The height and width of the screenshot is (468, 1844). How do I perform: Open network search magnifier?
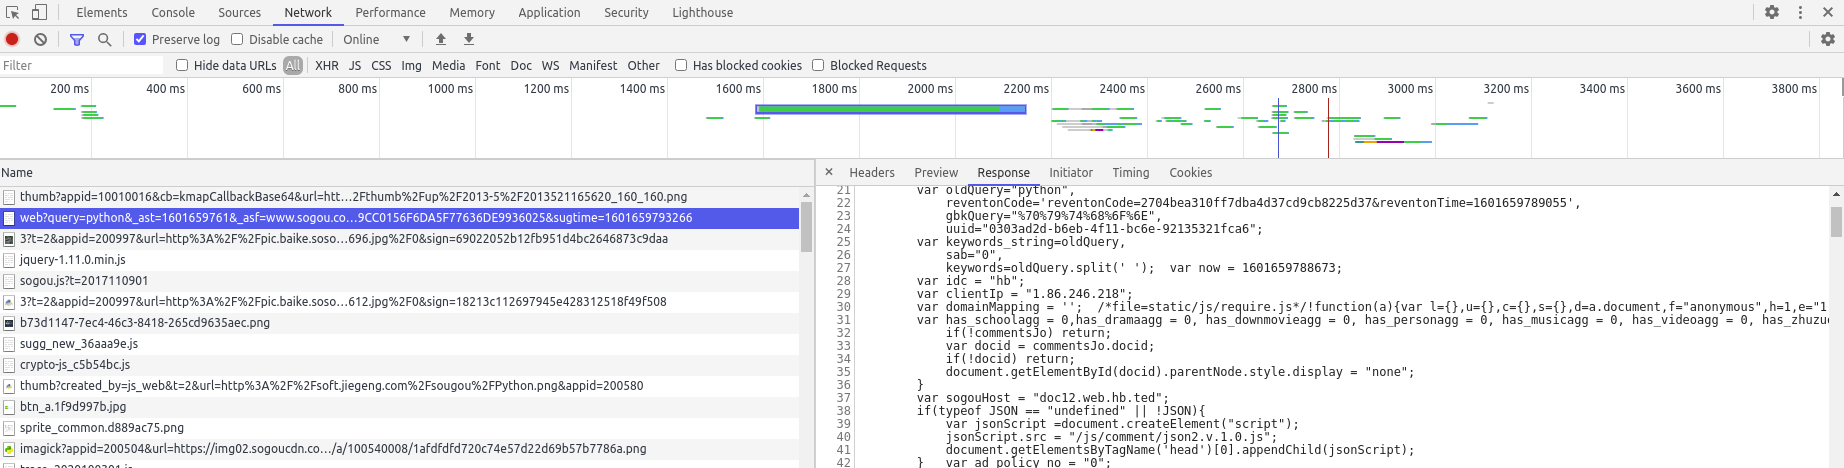click(104, 39)
